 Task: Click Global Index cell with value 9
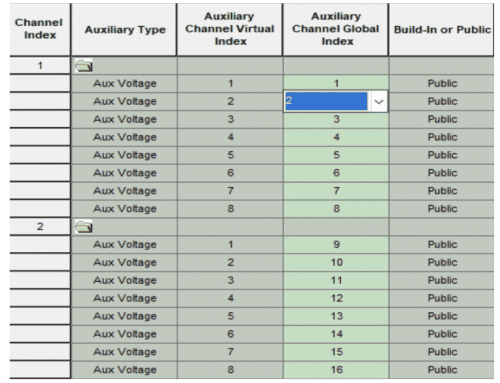(x=336, y=245)
